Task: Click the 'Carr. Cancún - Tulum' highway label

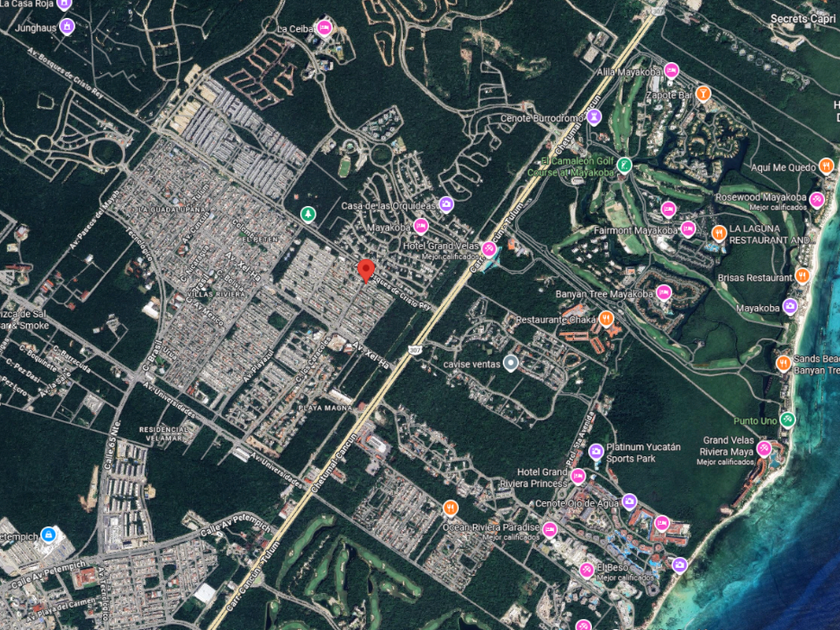Action: (252, 577)
